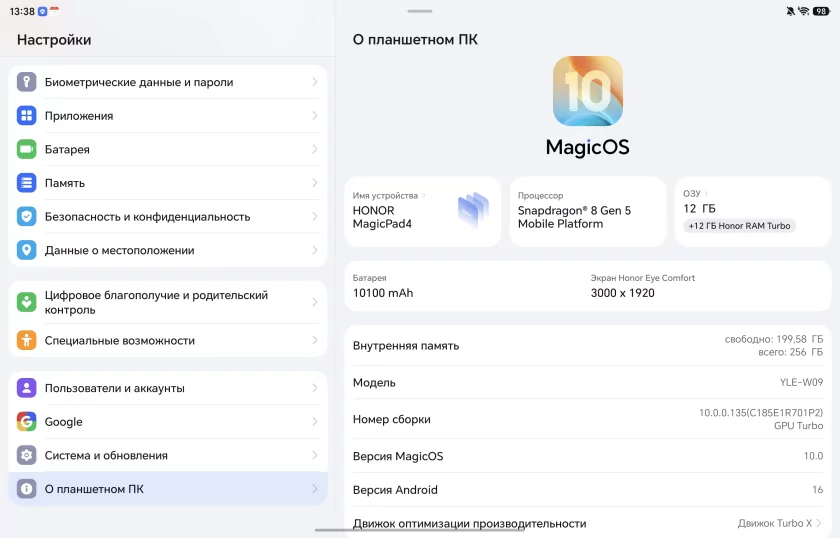840x538 pixels.
Task: Tap the Номер сборки row
Action: point(588,419)
